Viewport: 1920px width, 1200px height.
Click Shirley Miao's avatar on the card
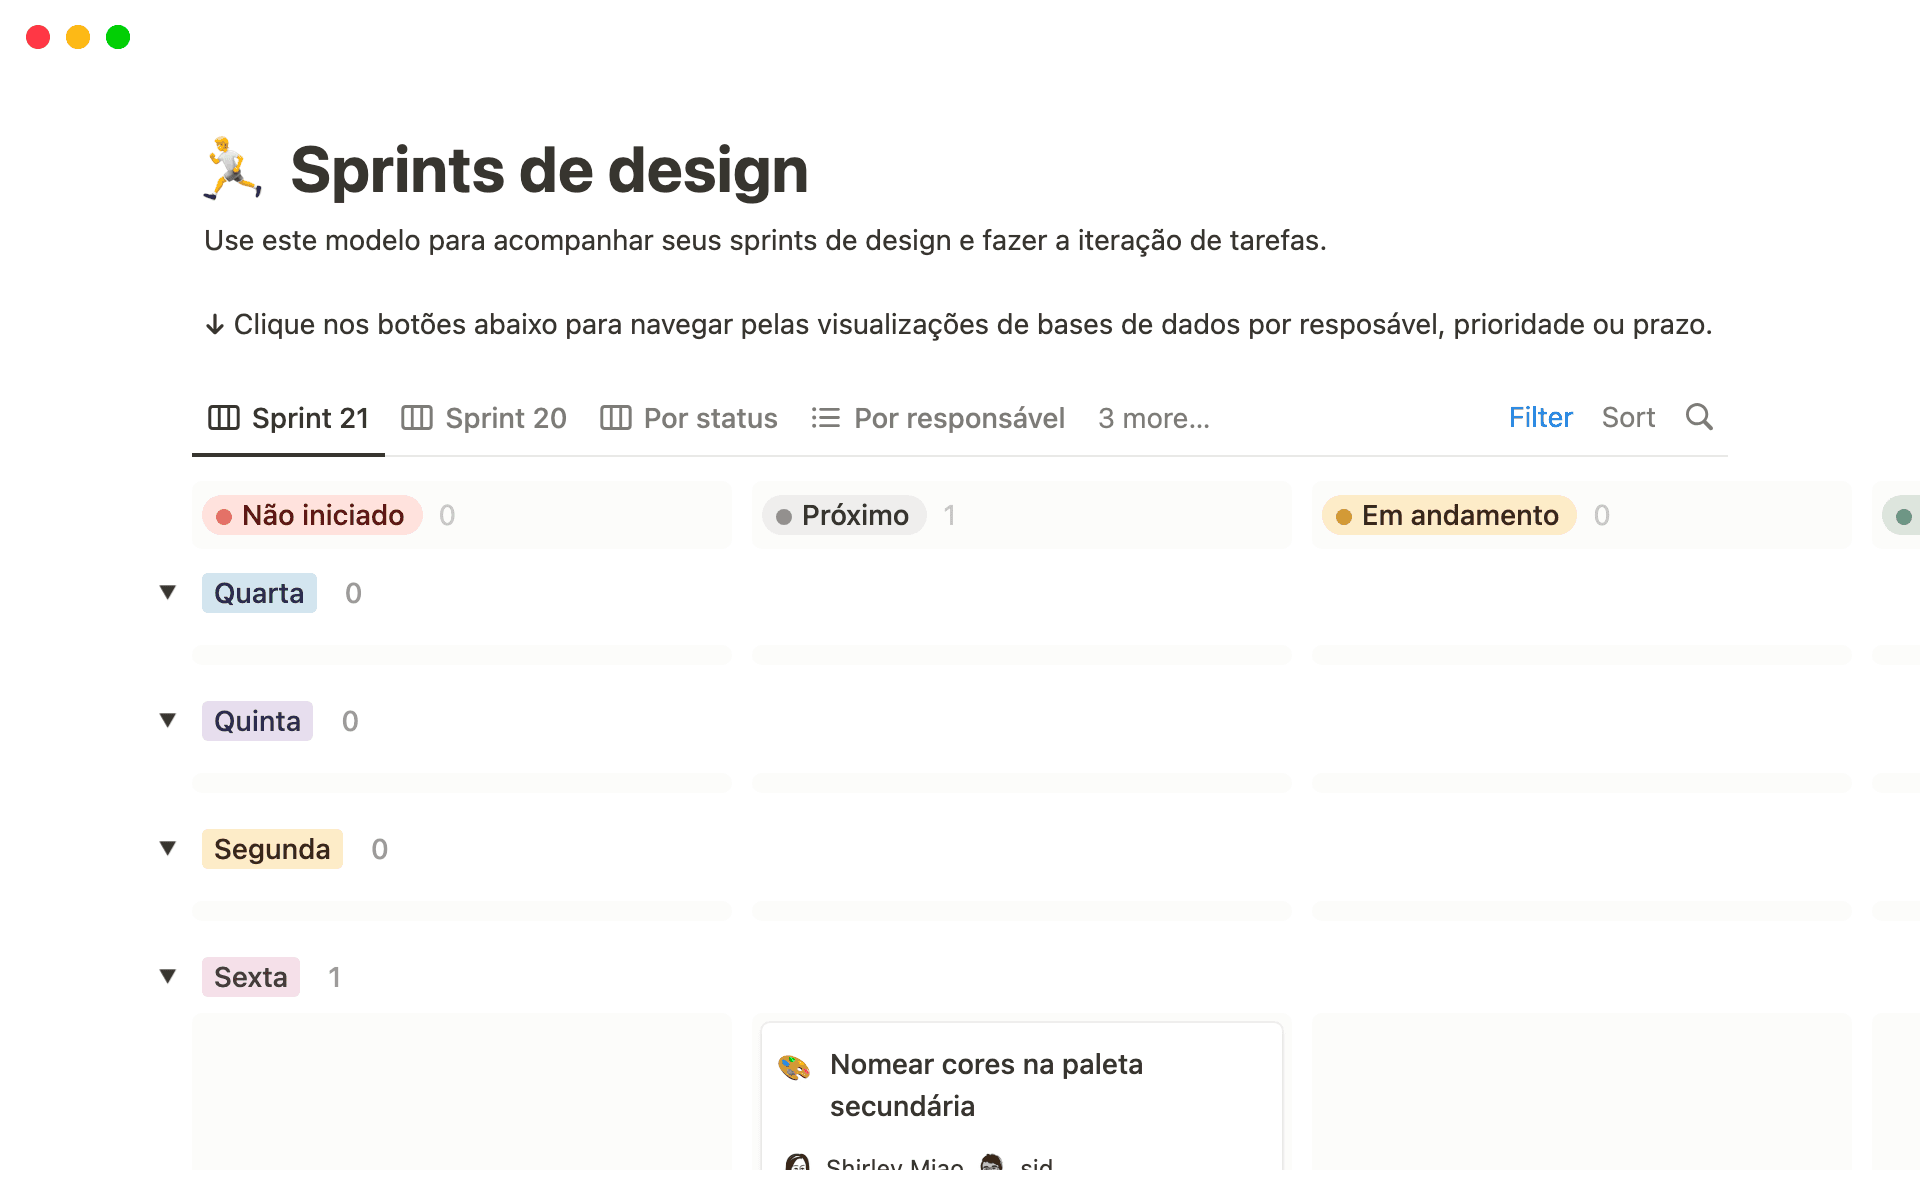click(x=798, y=1163)
